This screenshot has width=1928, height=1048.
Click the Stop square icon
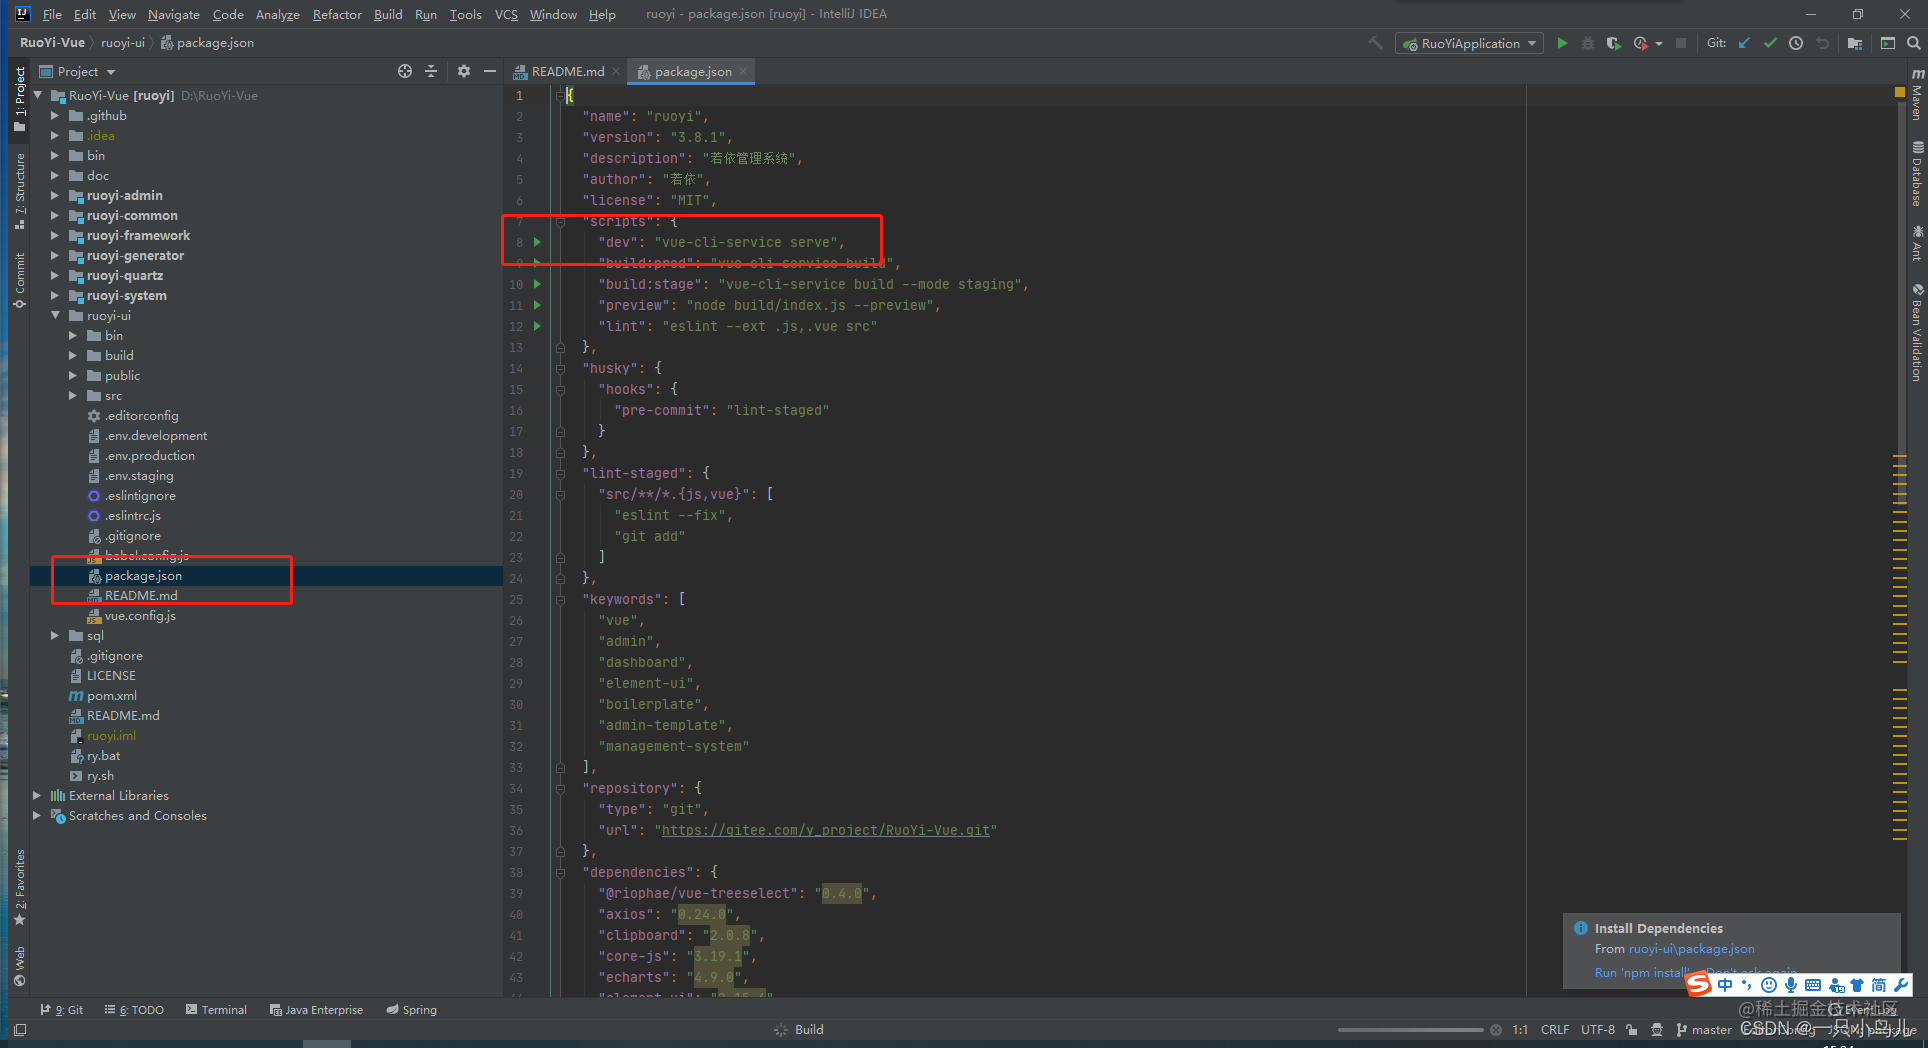(x=1681, y=43)
